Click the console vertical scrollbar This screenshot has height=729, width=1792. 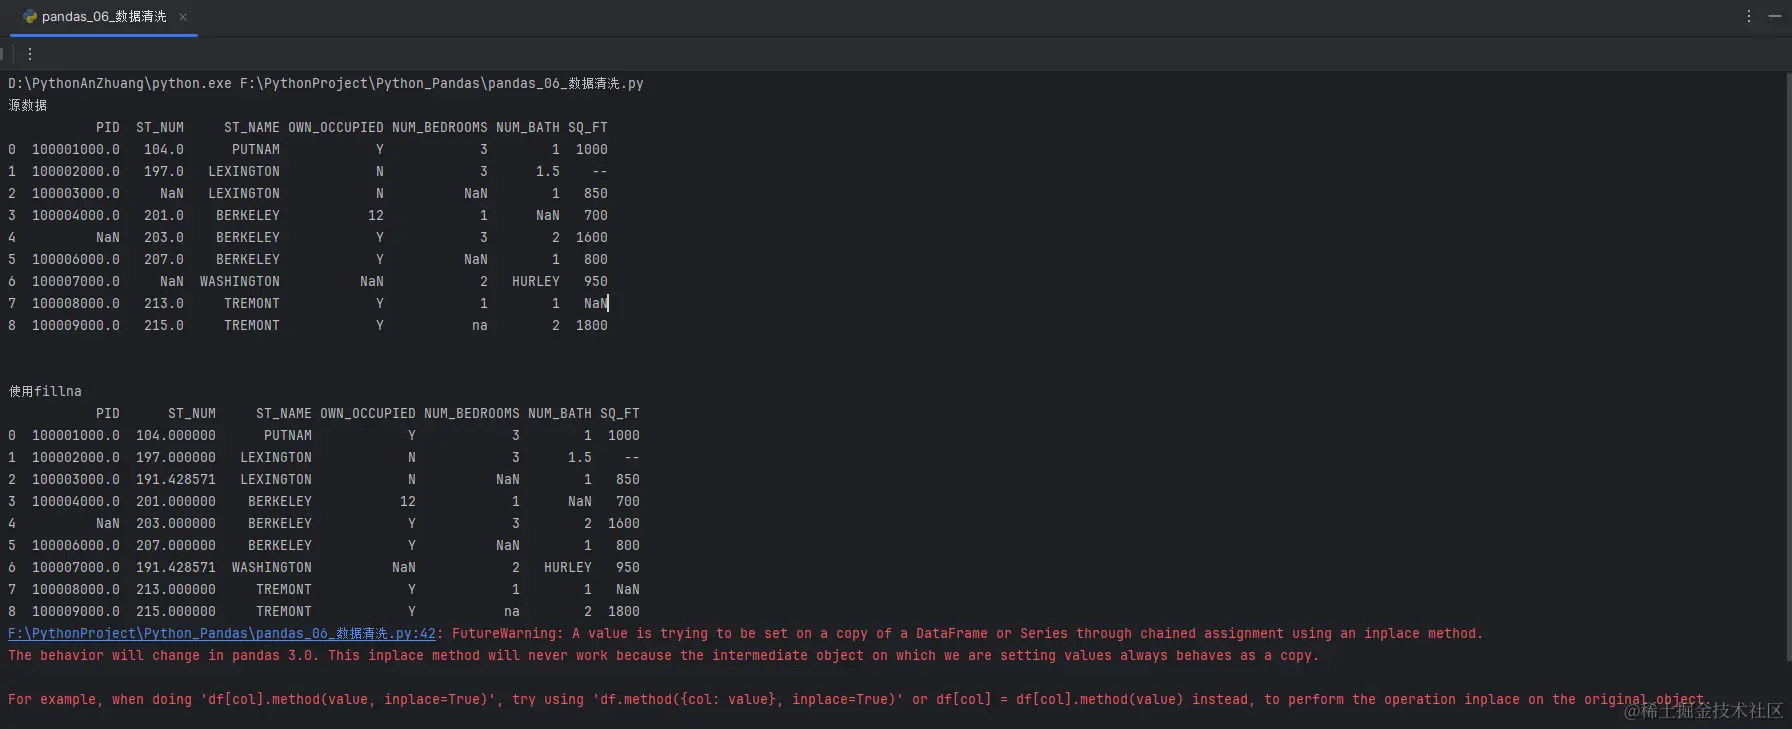(x=1787, y=366)
